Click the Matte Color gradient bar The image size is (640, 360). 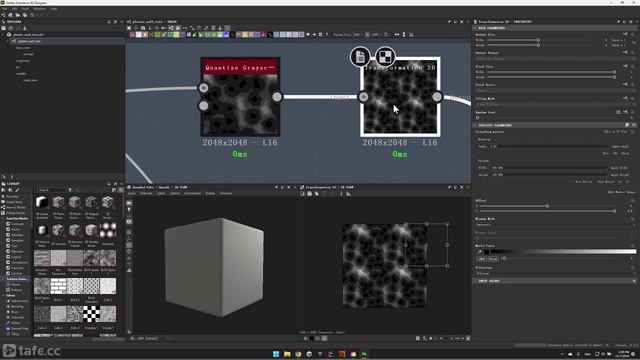pos(563,252)
